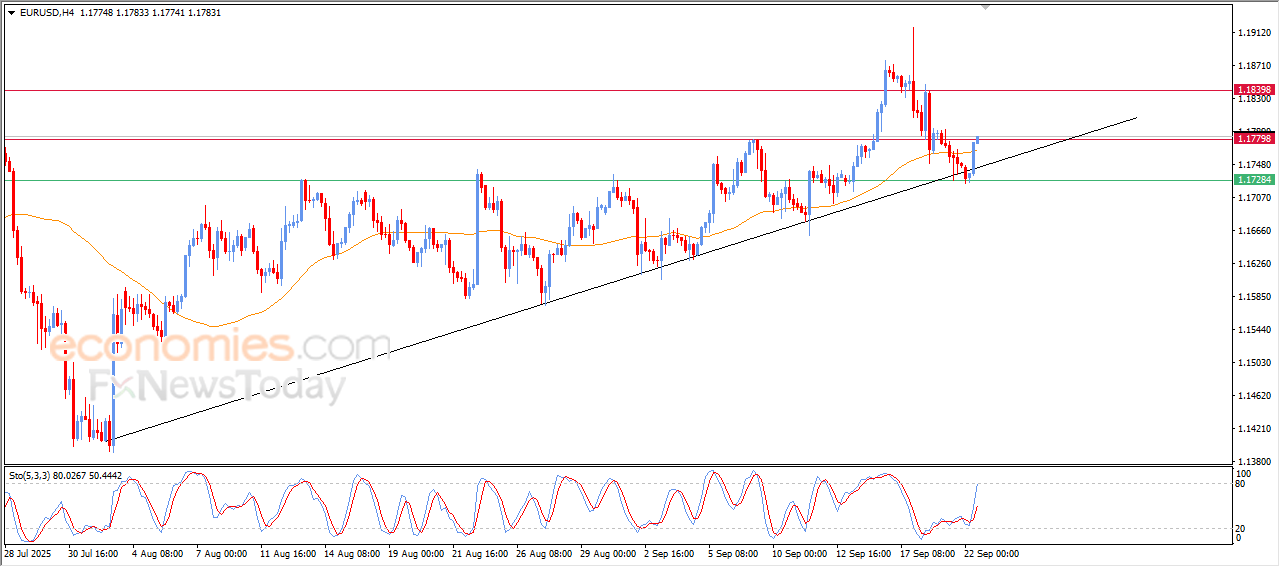The width and height of the screenshot is (1280, 567).
Task: Click the stochastic scale value 20
Action: pos(1241,528)
